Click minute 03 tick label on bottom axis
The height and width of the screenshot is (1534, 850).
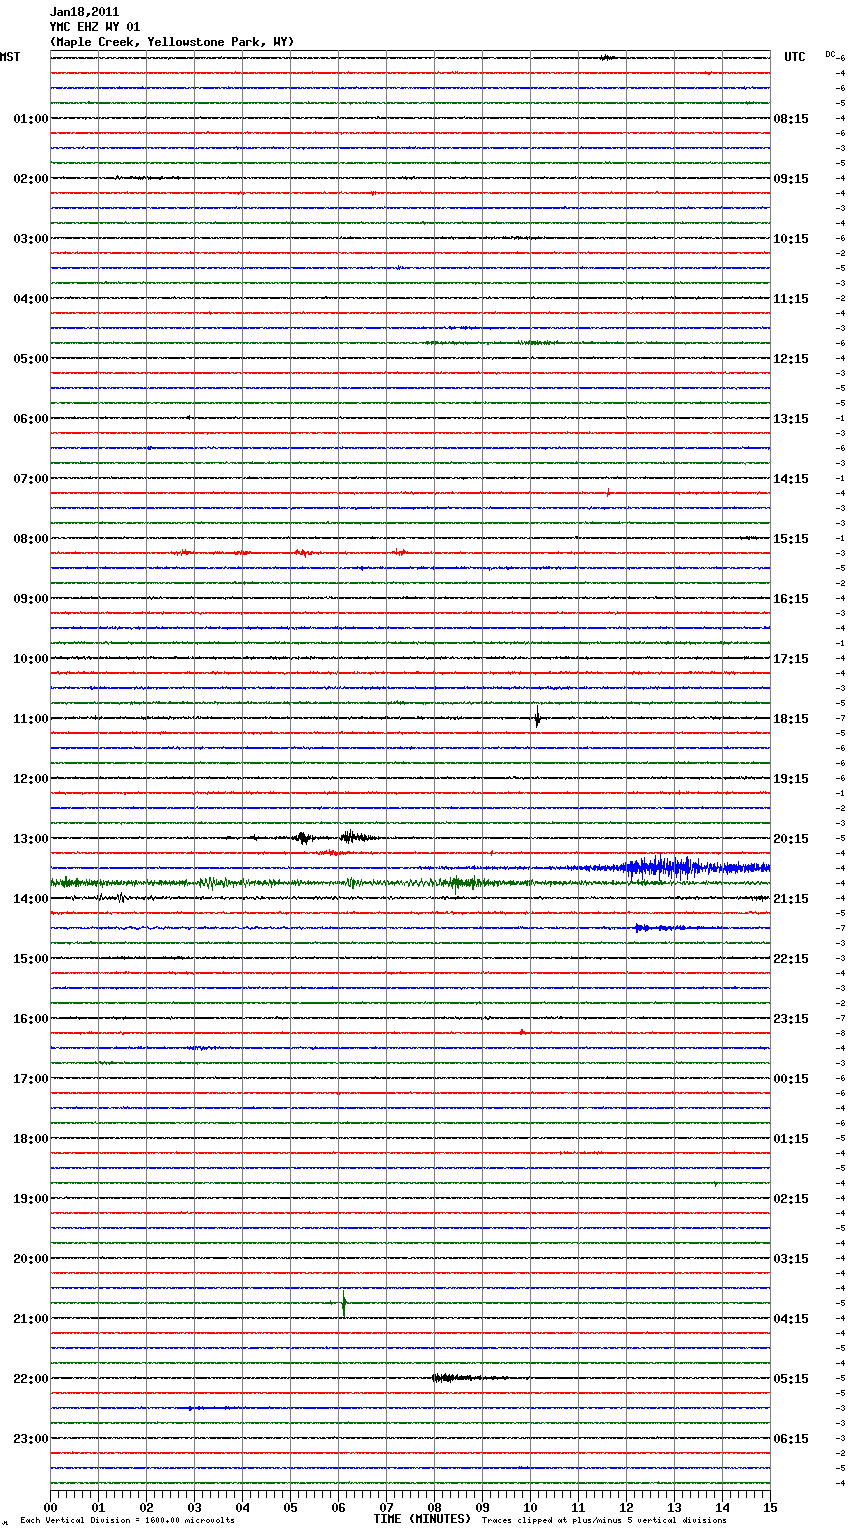194,1506
